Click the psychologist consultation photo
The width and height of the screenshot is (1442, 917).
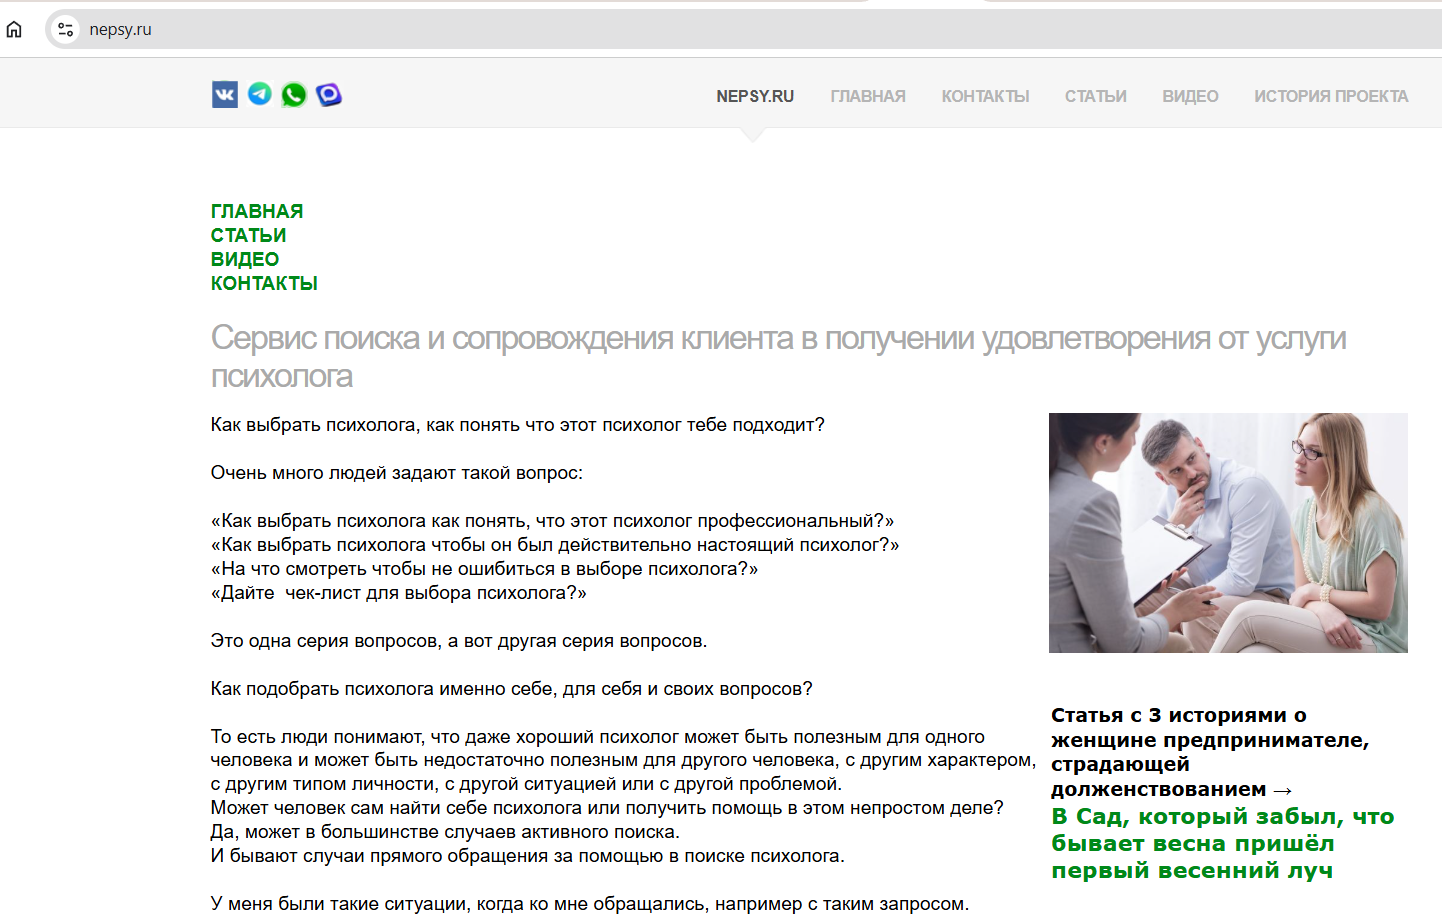(1228, 533)
